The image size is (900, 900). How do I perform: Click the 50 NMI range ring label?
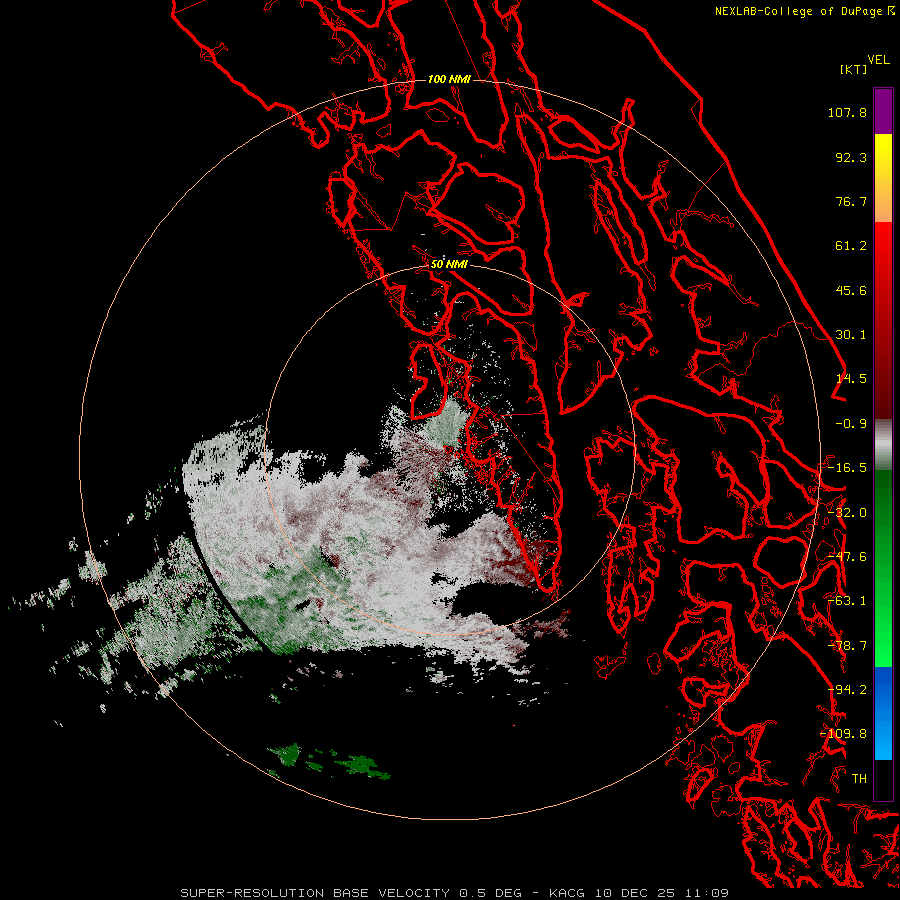[449, 264]
